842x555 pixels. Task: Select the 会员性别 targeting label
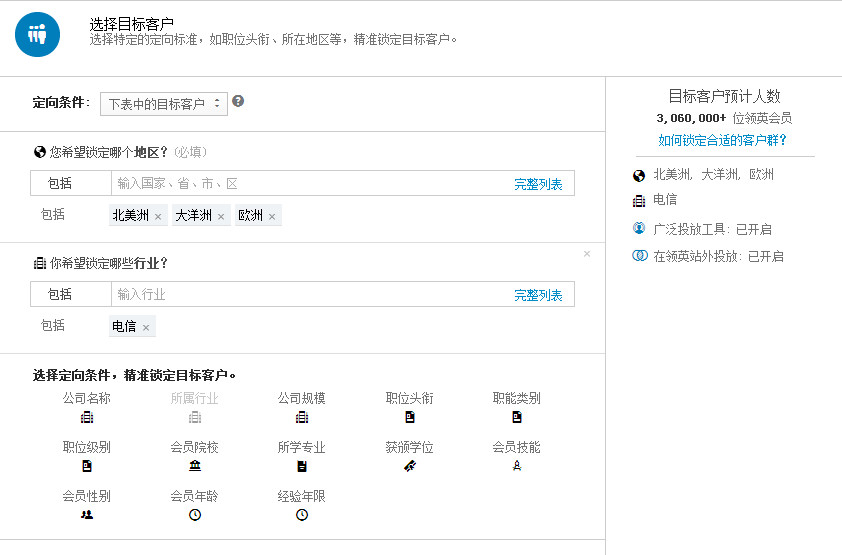click(87, 496)
